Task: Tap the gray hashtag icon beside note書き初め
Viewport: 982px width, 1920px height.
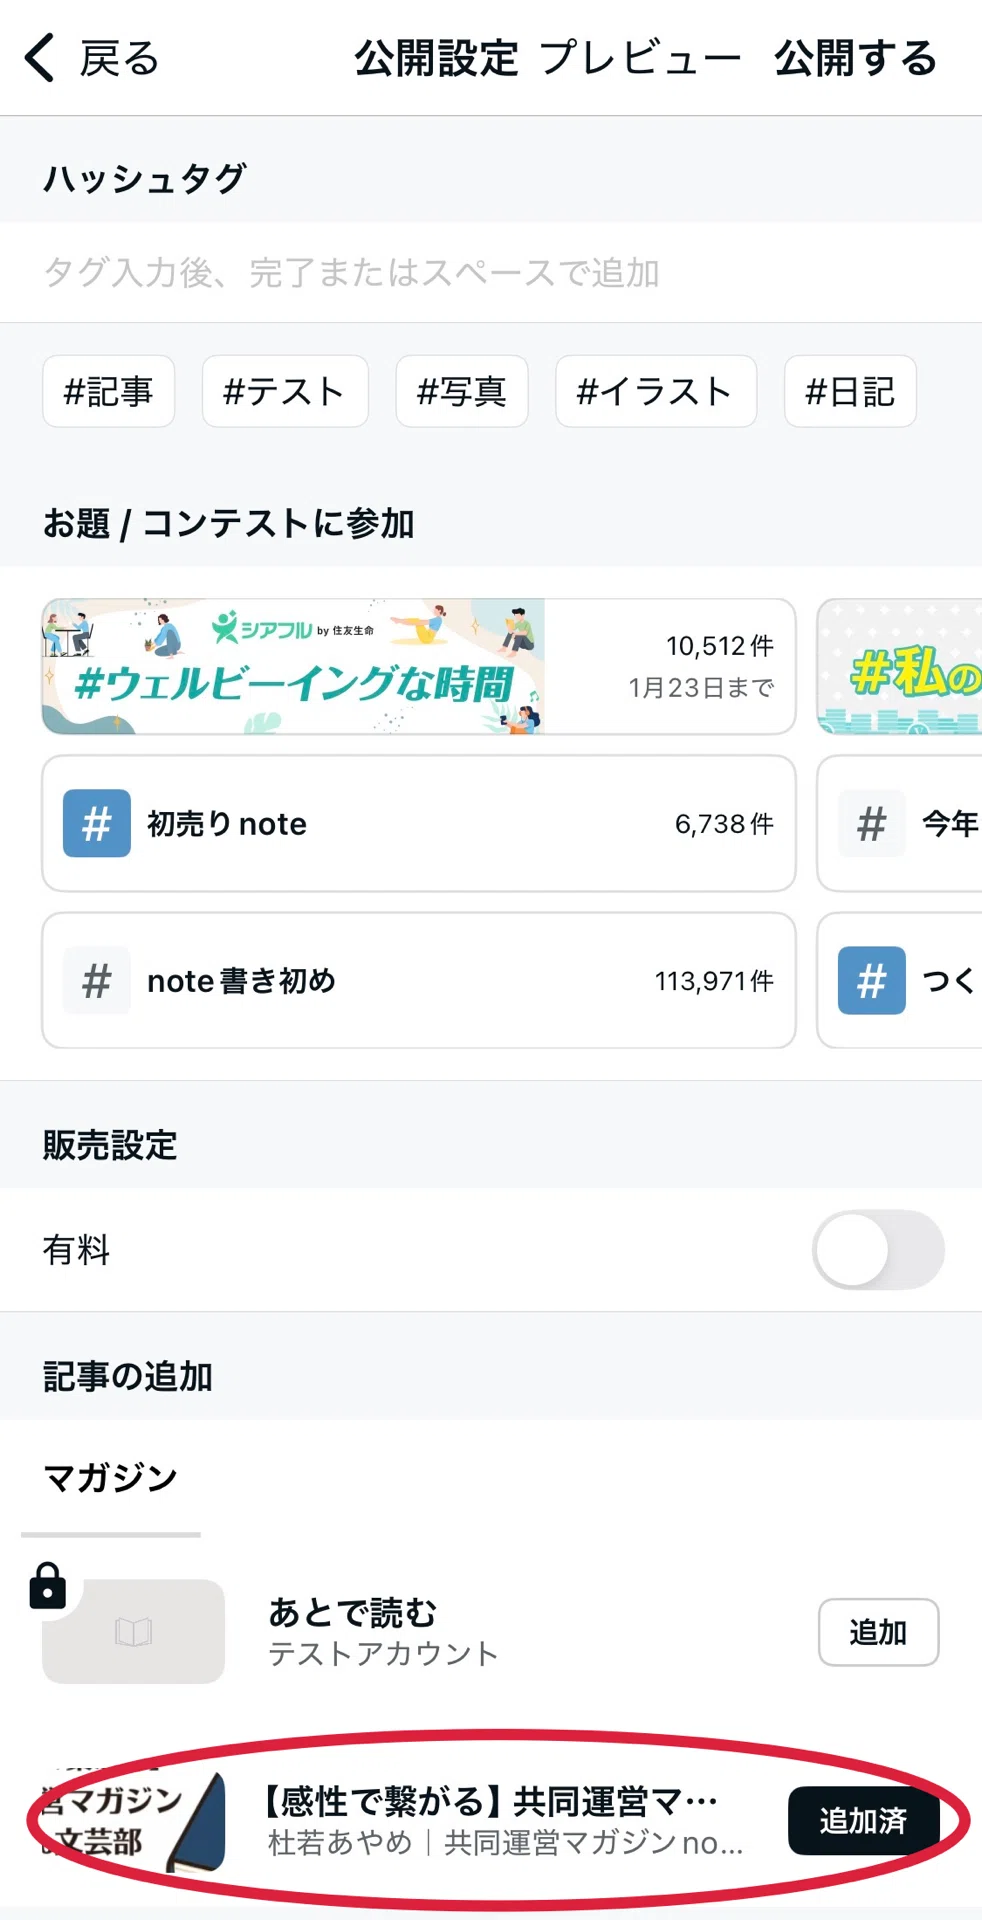Action: pyautogui.click(x=97, y=980)
